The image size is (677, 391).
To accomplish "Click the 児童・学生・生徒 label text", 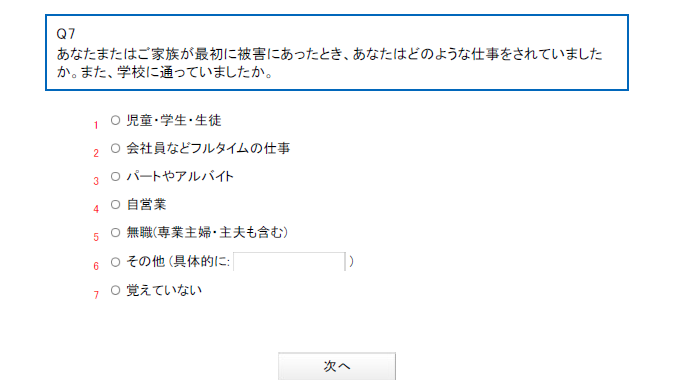I will tap(174, 120).
